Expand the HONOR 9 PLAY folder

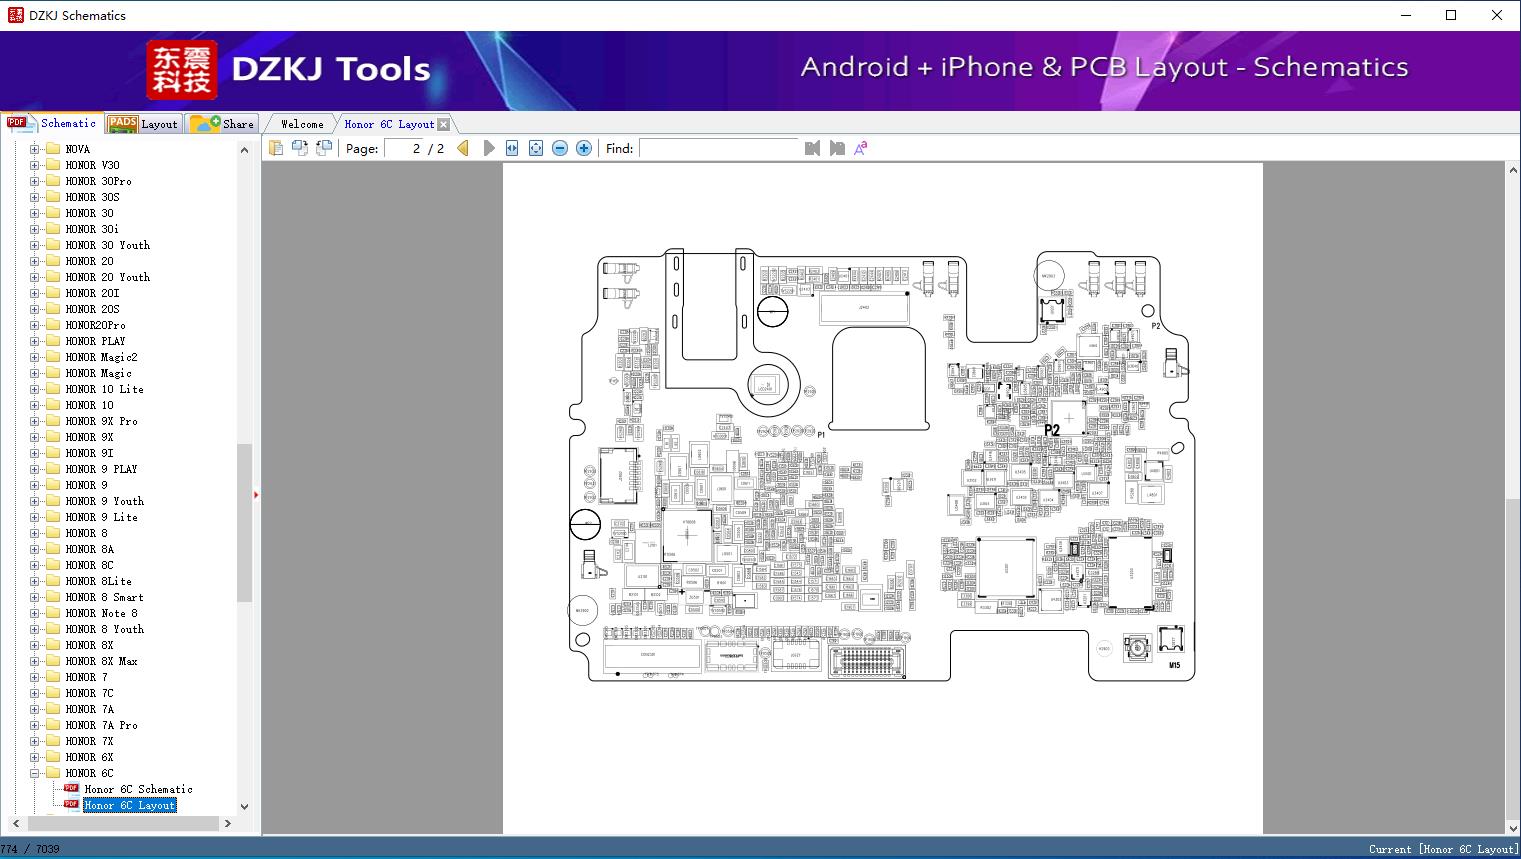click(34, 469)
